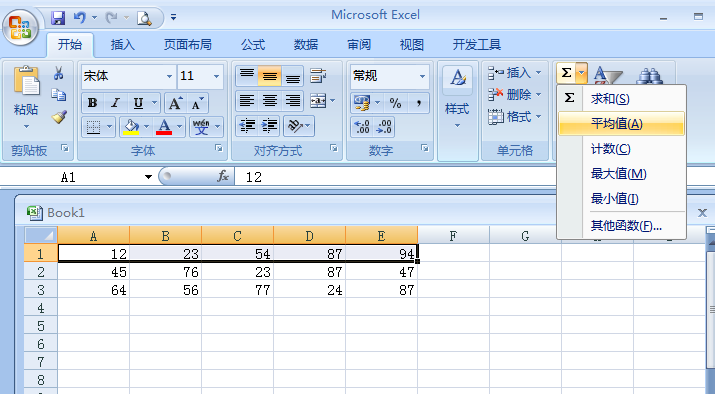Select cell containing 77

[x=238, y=290]
